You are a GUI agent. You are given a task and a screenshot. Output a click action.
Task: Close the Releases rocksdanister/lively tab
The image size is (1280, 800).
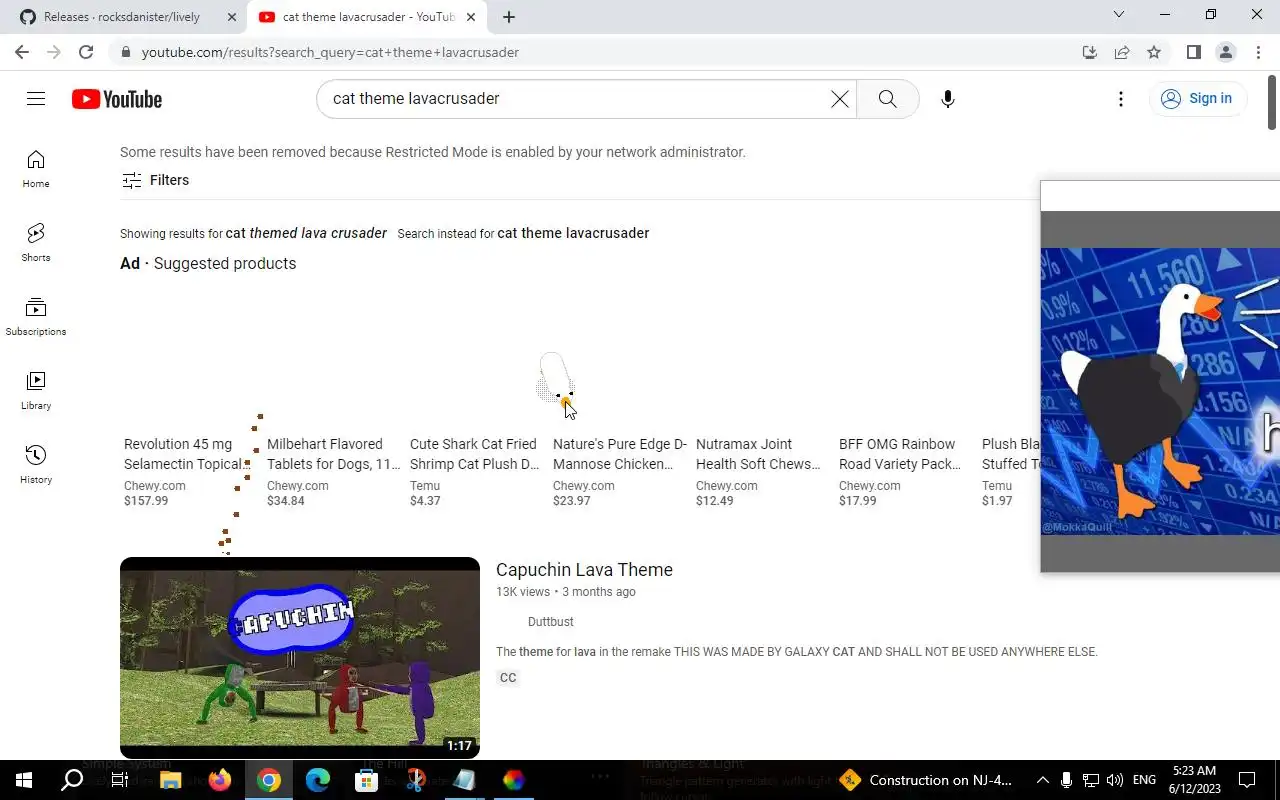[231, 17]
